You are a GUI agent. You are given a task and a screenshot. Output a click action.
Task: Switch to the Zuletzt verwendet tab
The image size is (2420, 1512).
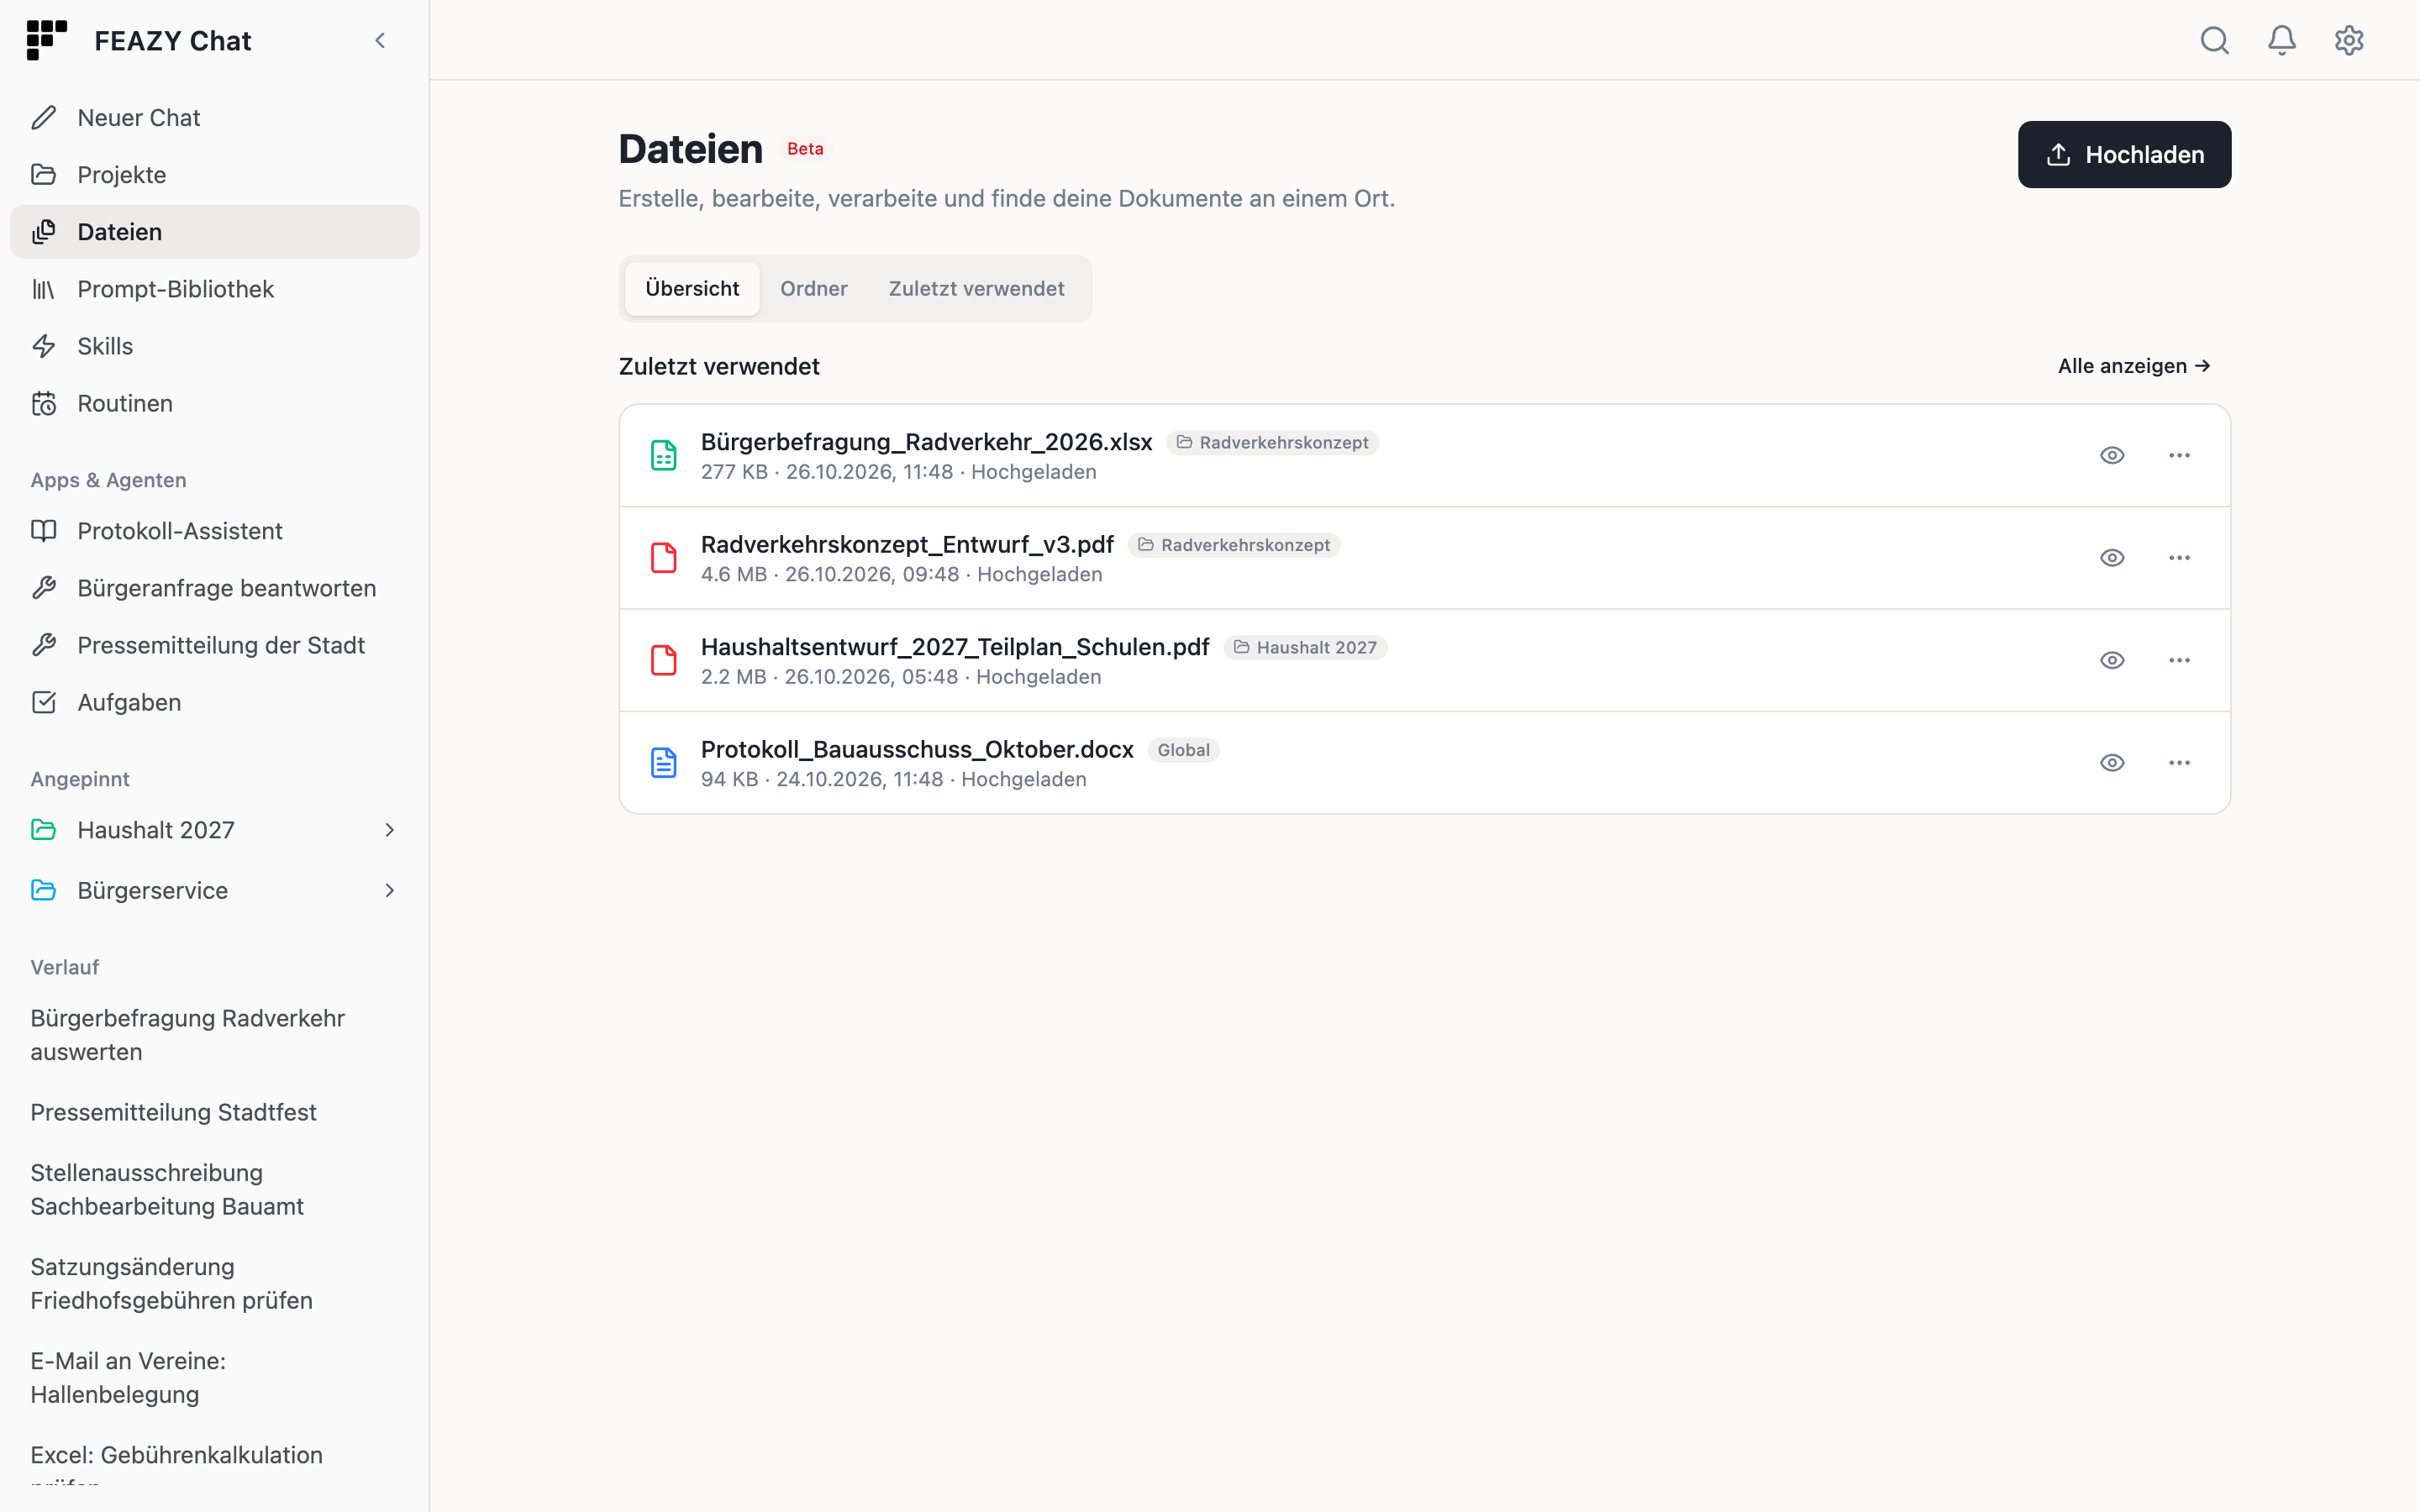[976, 289]
